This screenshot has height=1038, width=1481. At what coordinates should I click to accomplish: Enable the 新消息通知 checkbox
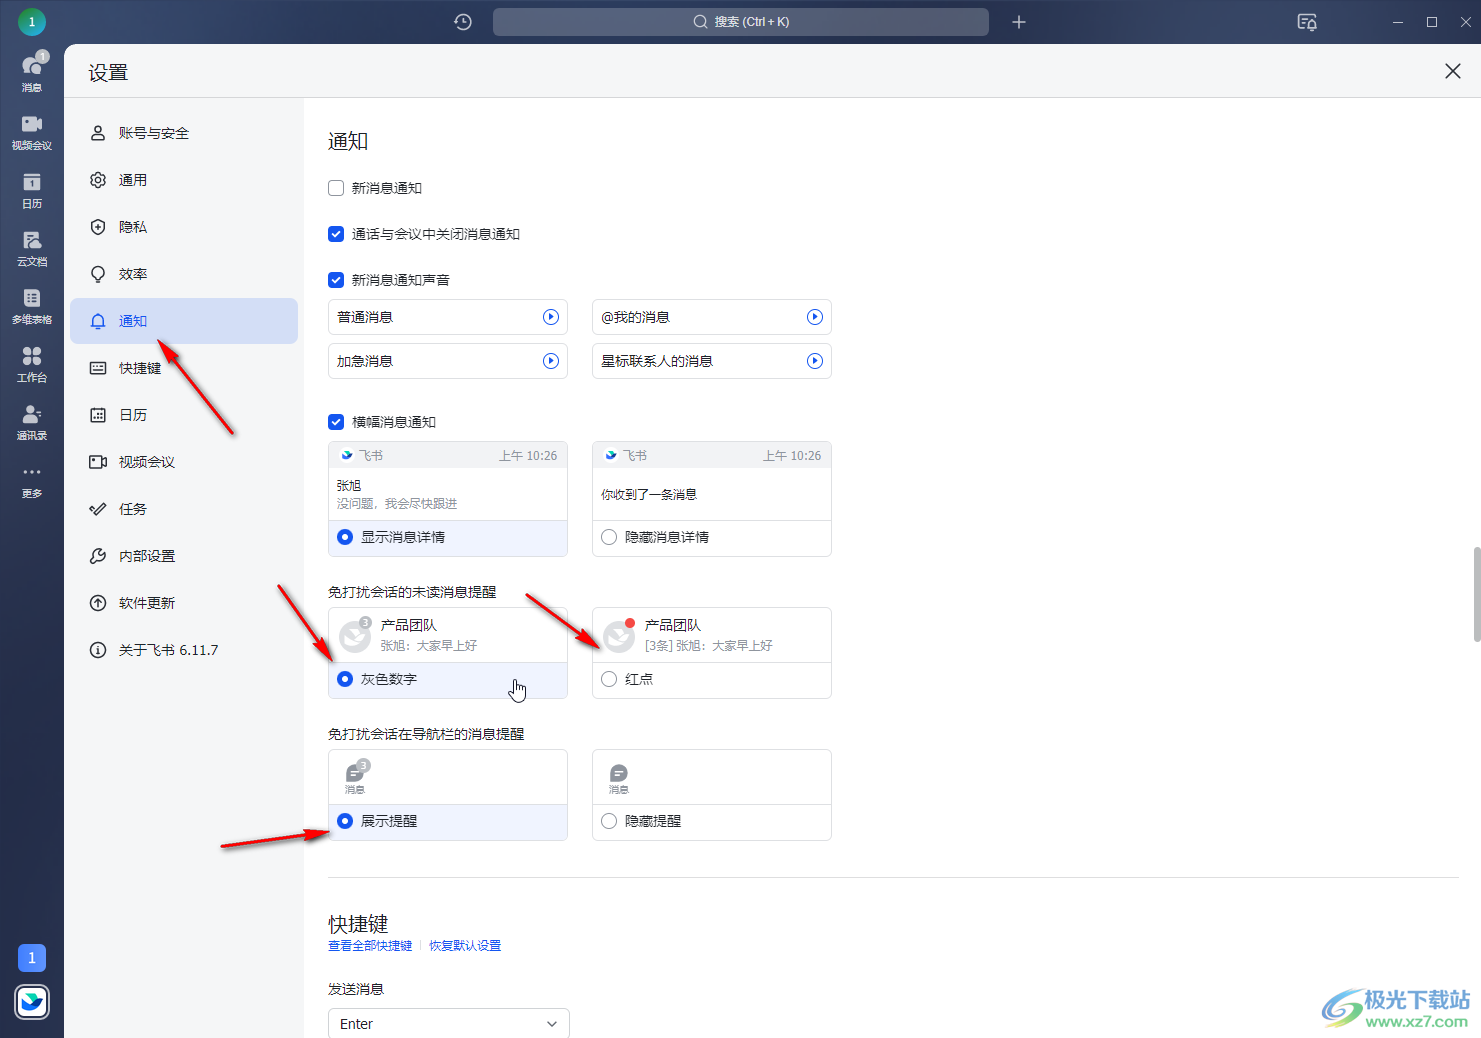pos(336,188)
